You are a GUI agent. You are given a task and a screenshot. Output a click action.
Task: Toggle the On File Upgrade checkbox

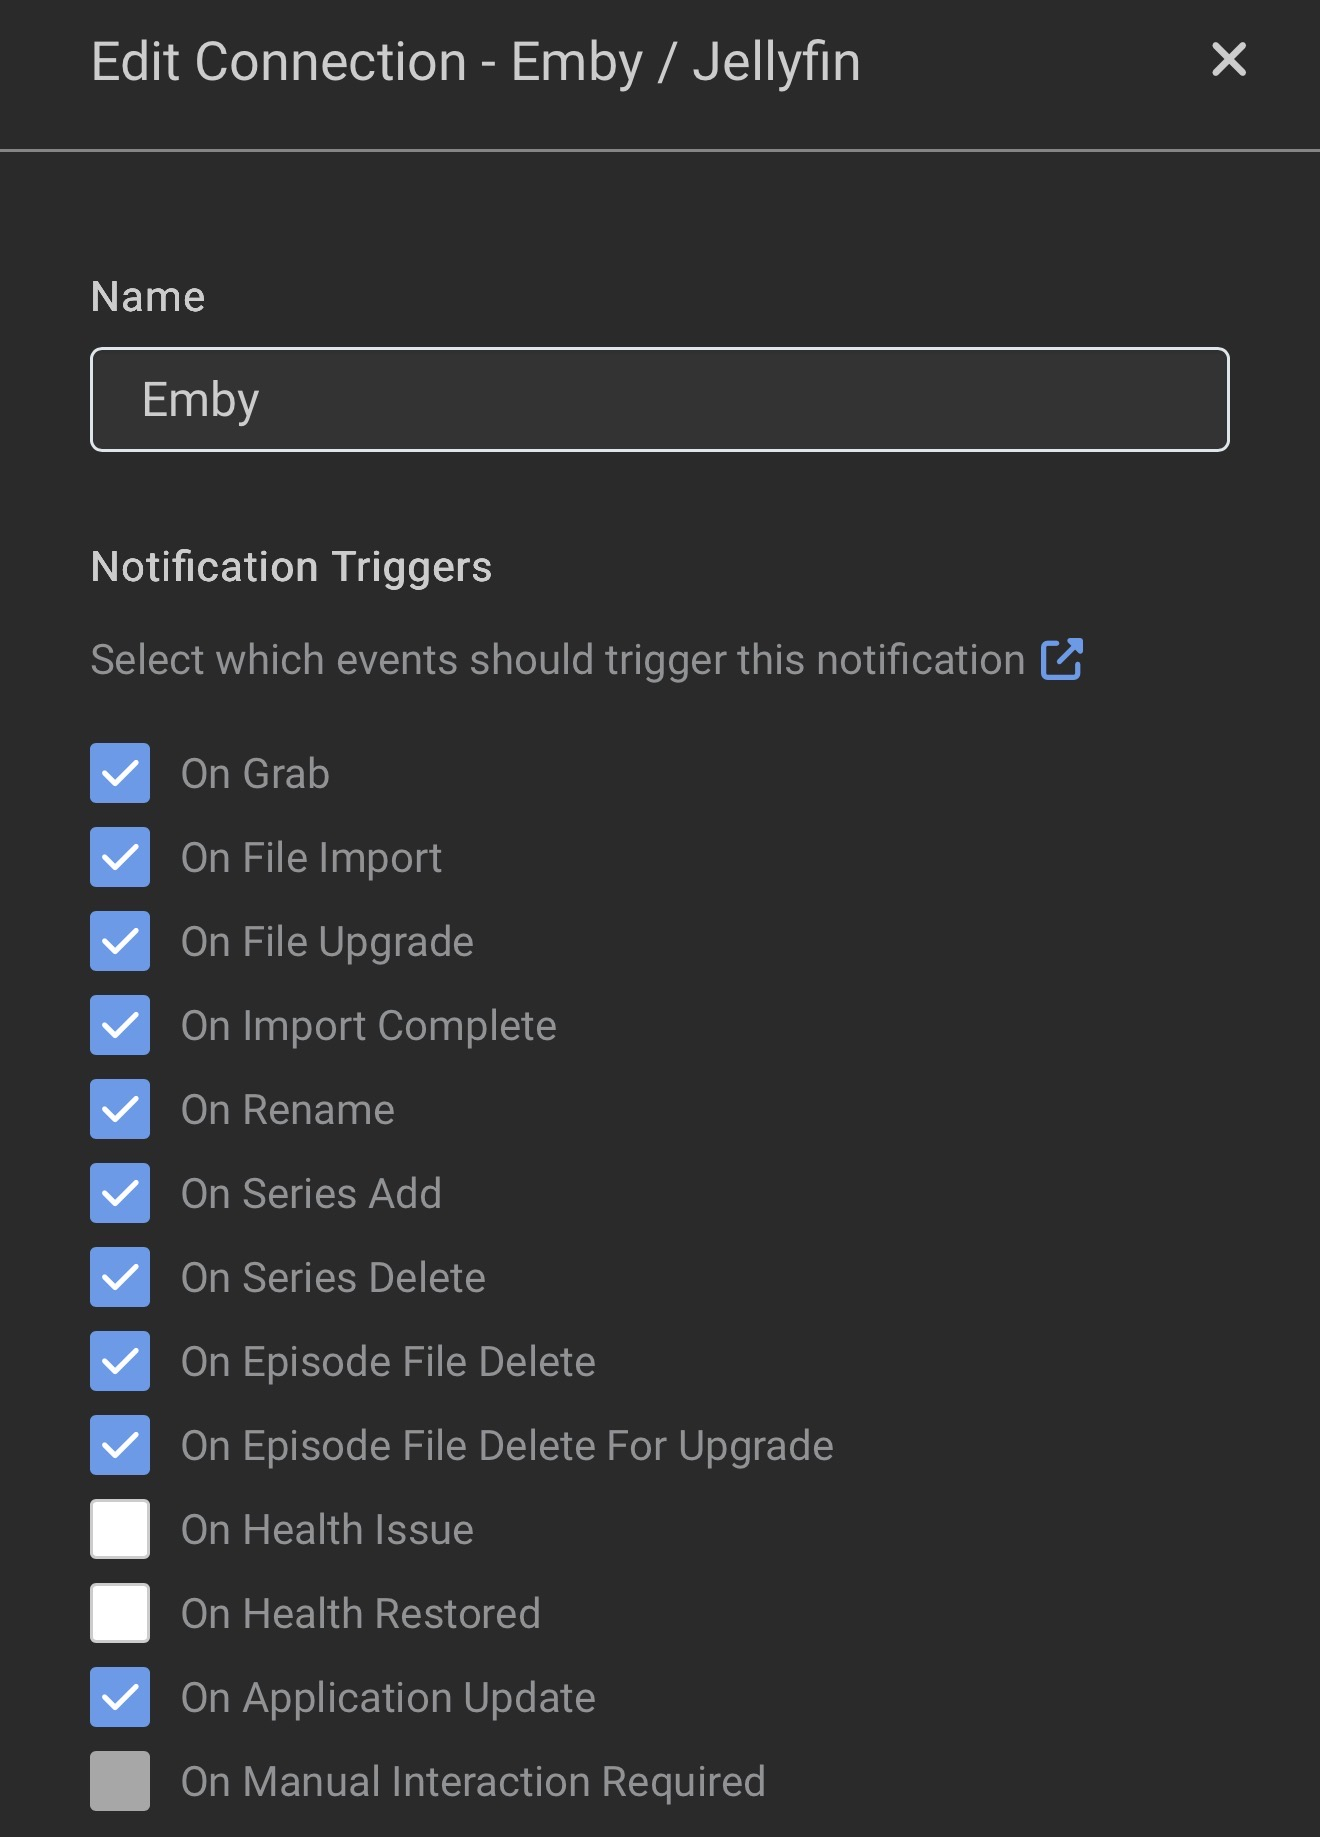click(x=120, y=941)
